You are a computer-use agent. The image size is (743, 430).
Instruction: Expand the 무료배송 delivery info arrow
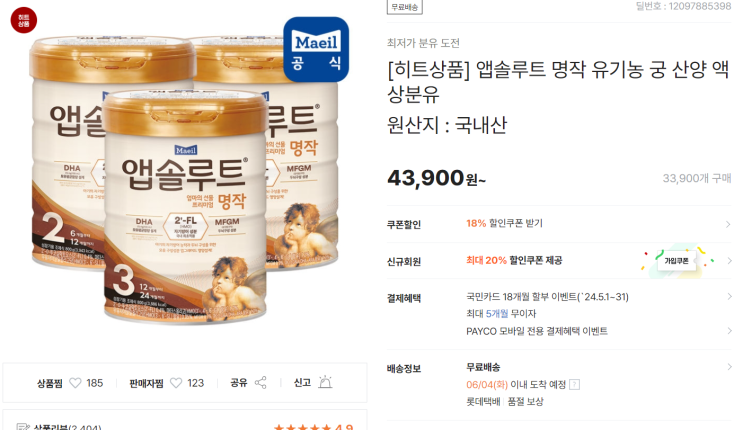pyautogui.click(x=729, y=366)
